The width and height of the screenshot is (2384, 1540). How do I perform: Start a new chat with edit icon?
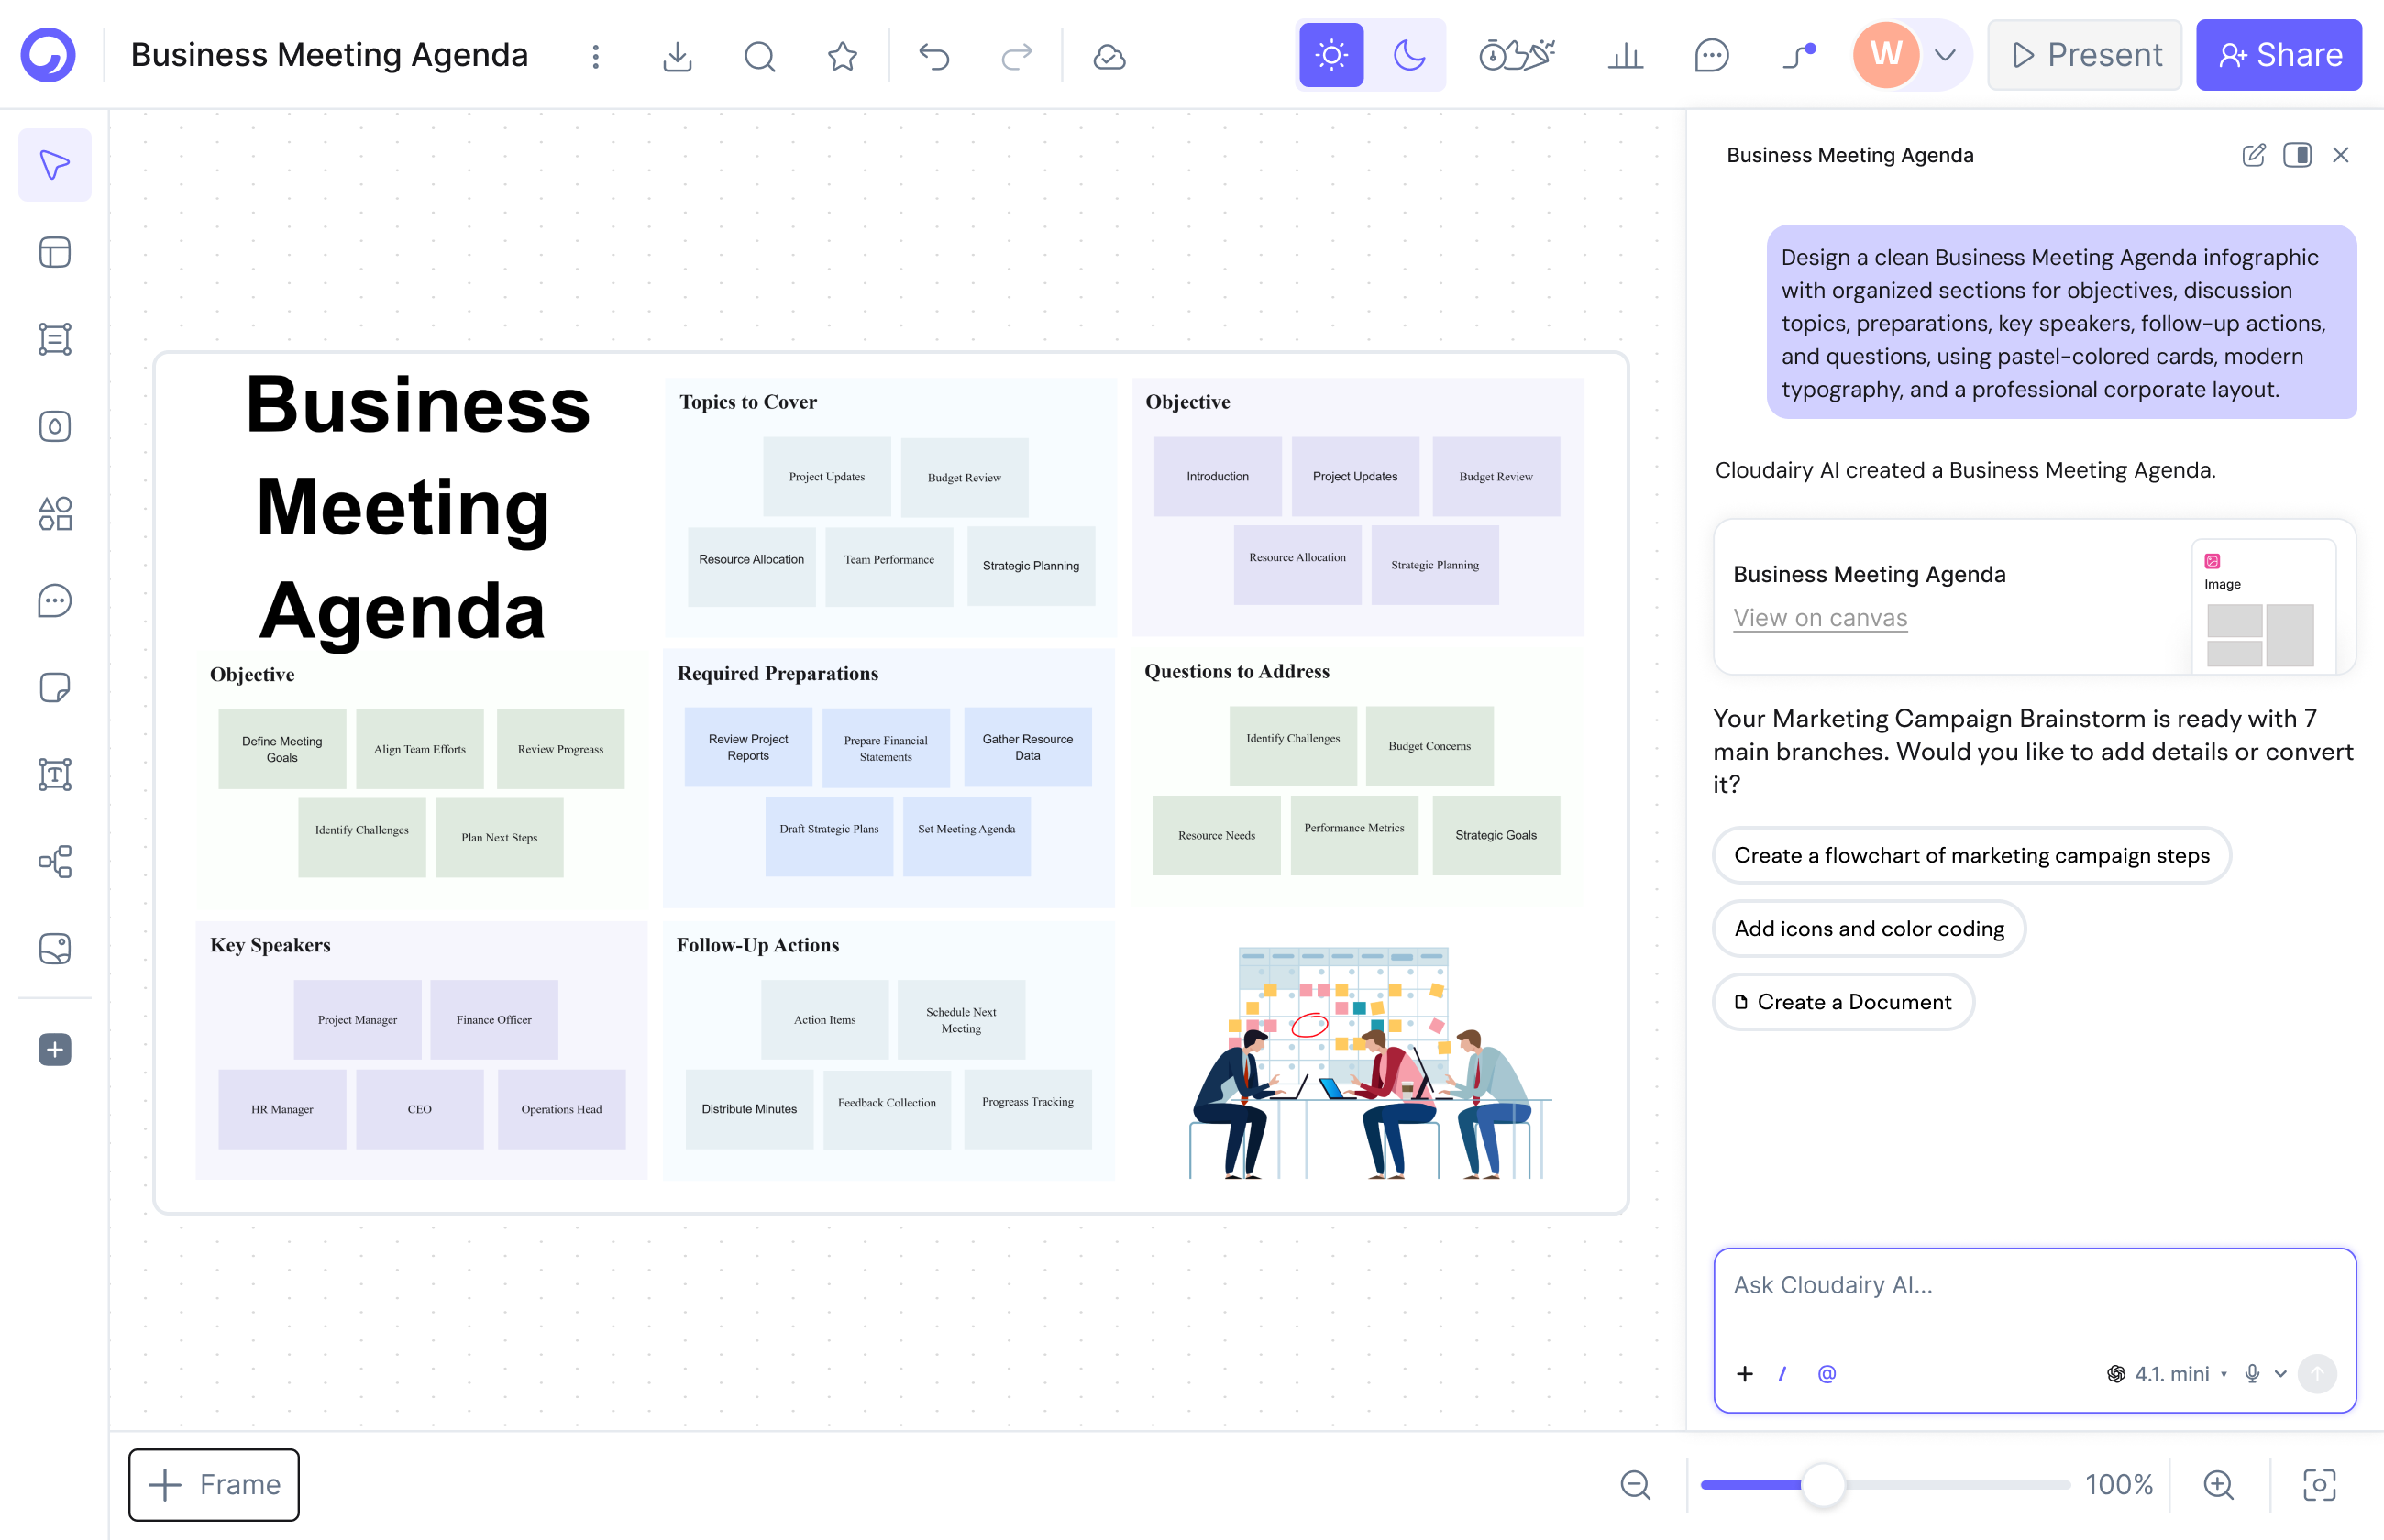(2253, 155)
